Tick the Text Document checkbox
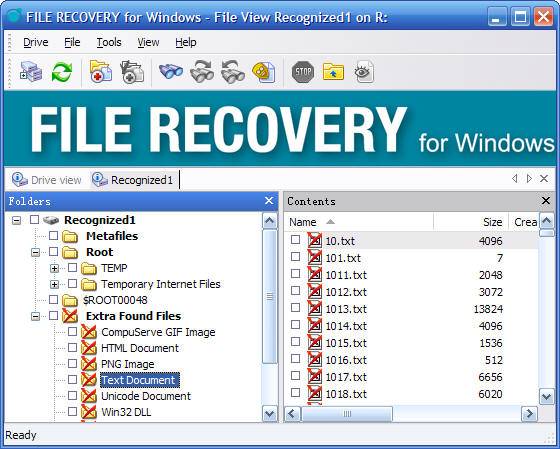Screen dimensions: 560x449 pos(72,379)
